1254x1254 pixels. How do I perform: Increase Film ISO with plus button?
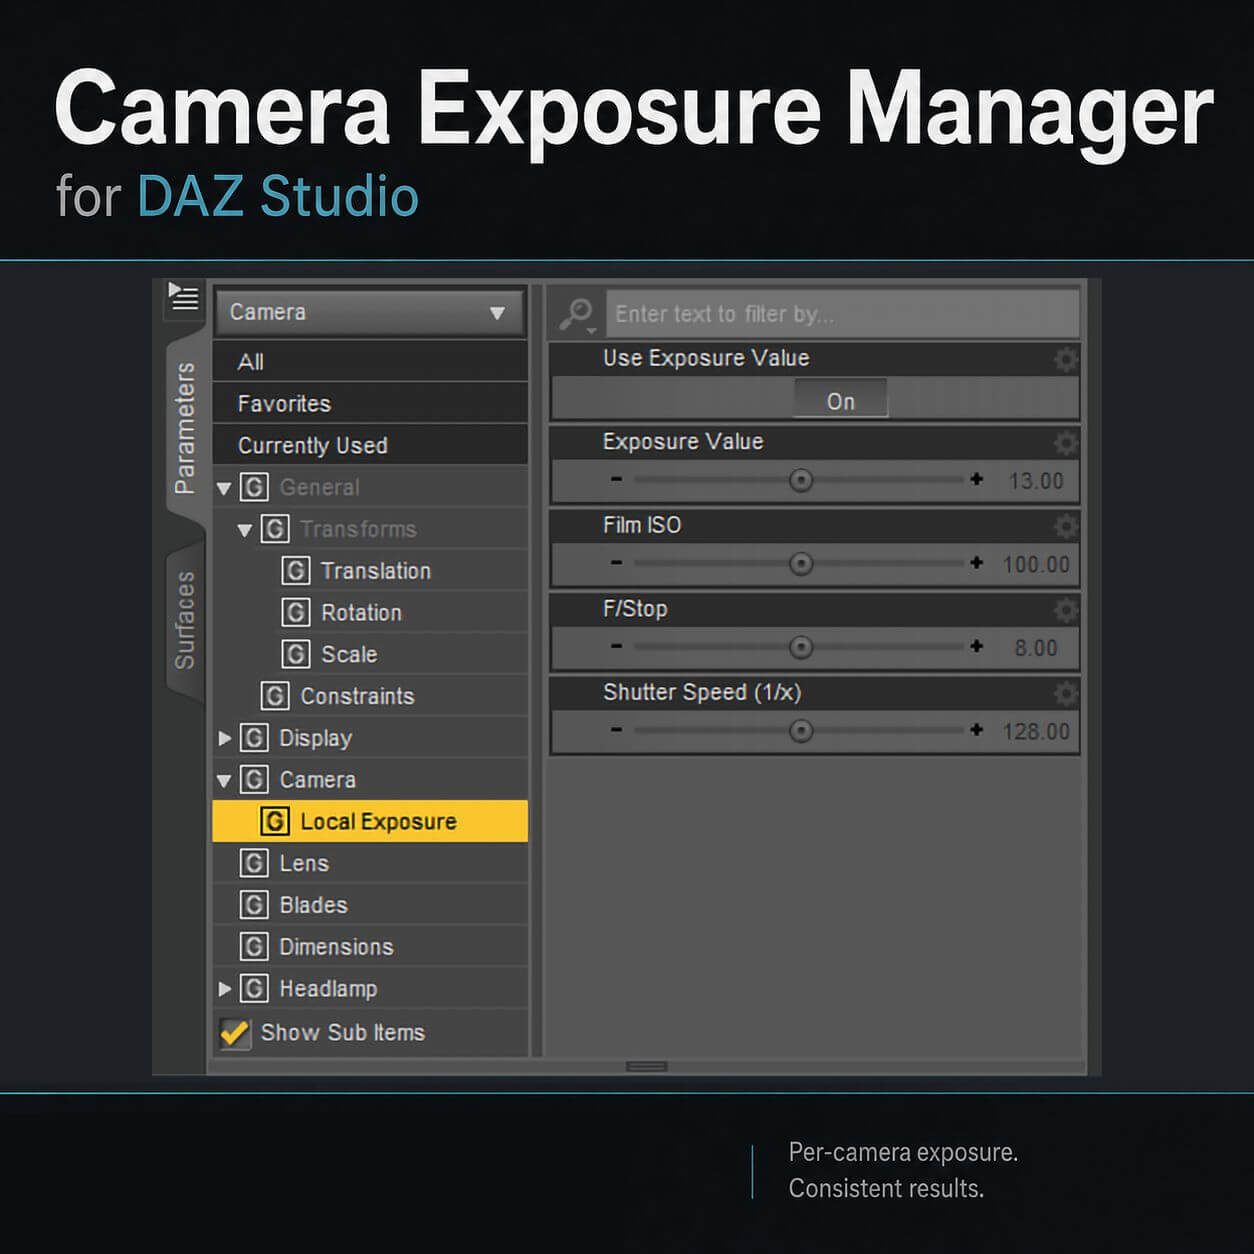977,563
